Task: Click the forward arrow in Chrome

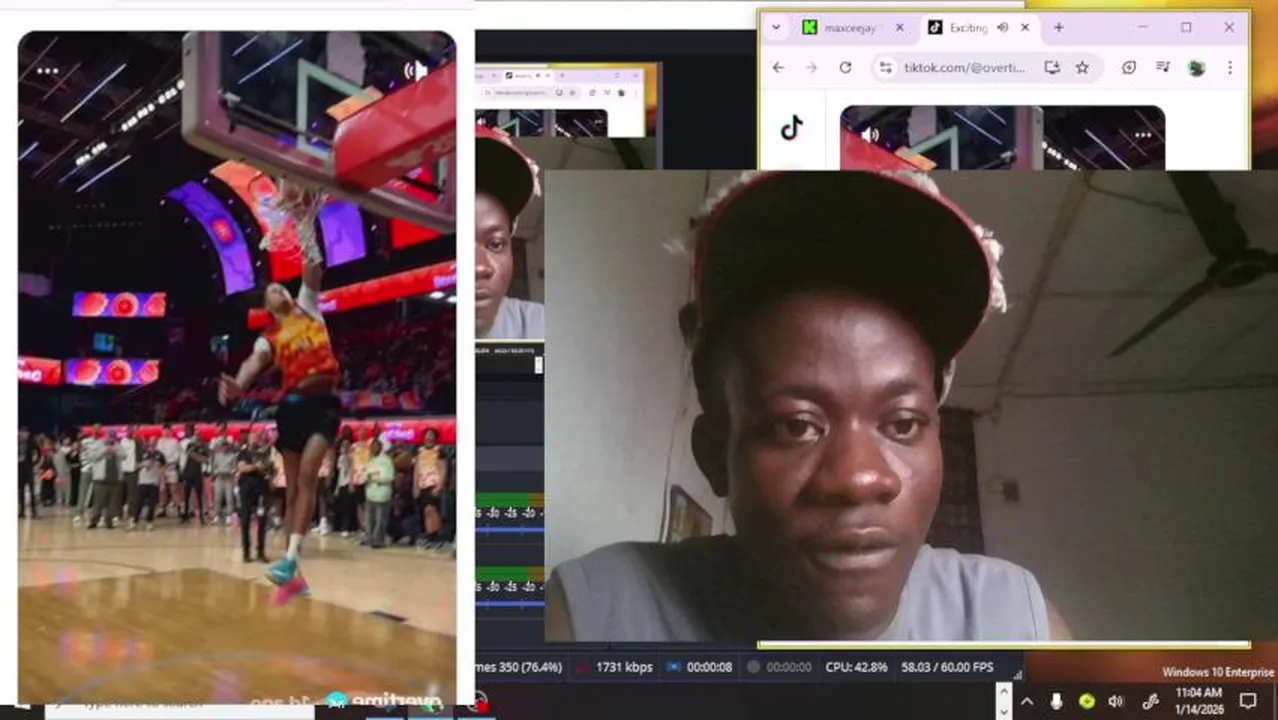Action: pos(811,67)
